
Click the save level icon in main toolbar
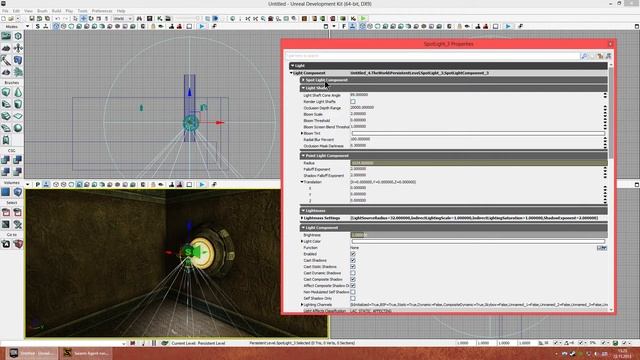(31, 18)
